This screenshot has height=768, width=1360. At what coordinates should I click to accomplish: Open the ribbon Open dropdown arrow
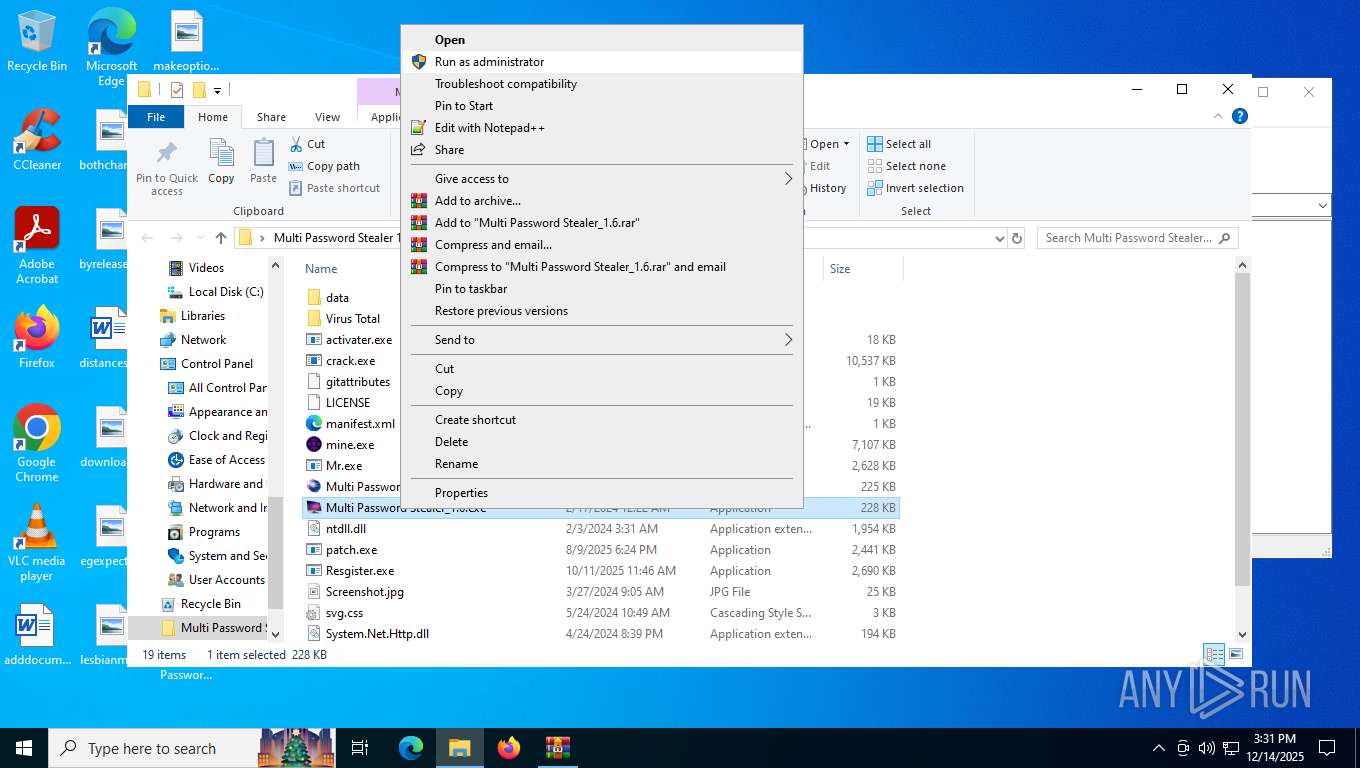[x=846, y=144]
